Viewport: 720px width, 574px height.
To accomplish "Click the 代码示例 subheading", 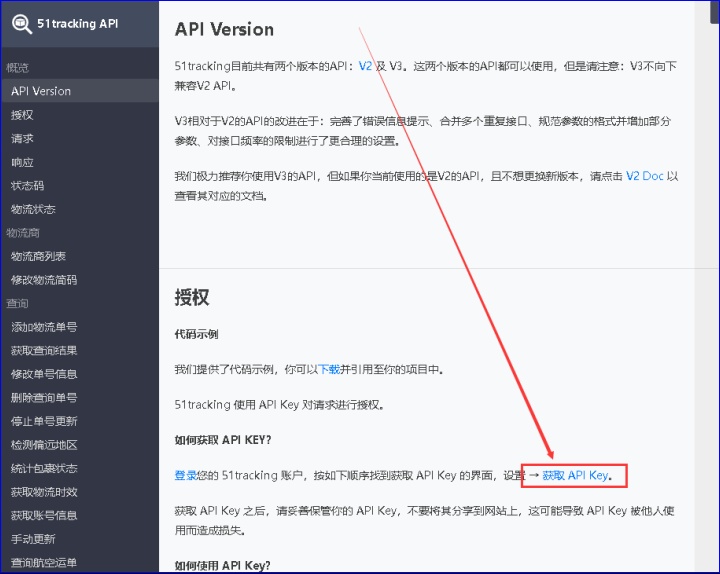I will [197, 334].
